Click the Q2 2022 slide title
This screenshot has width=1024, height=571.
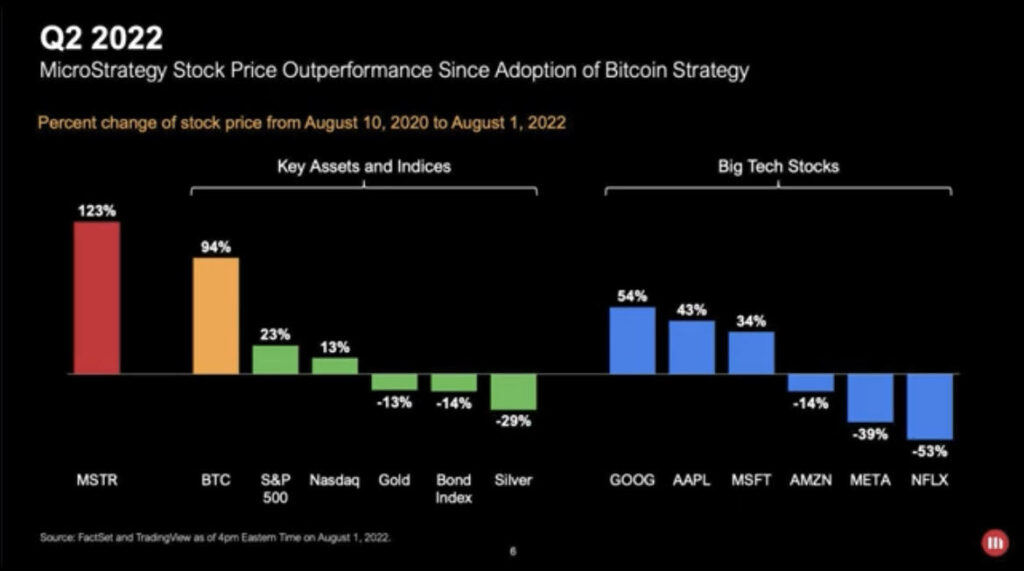[100, 39]
